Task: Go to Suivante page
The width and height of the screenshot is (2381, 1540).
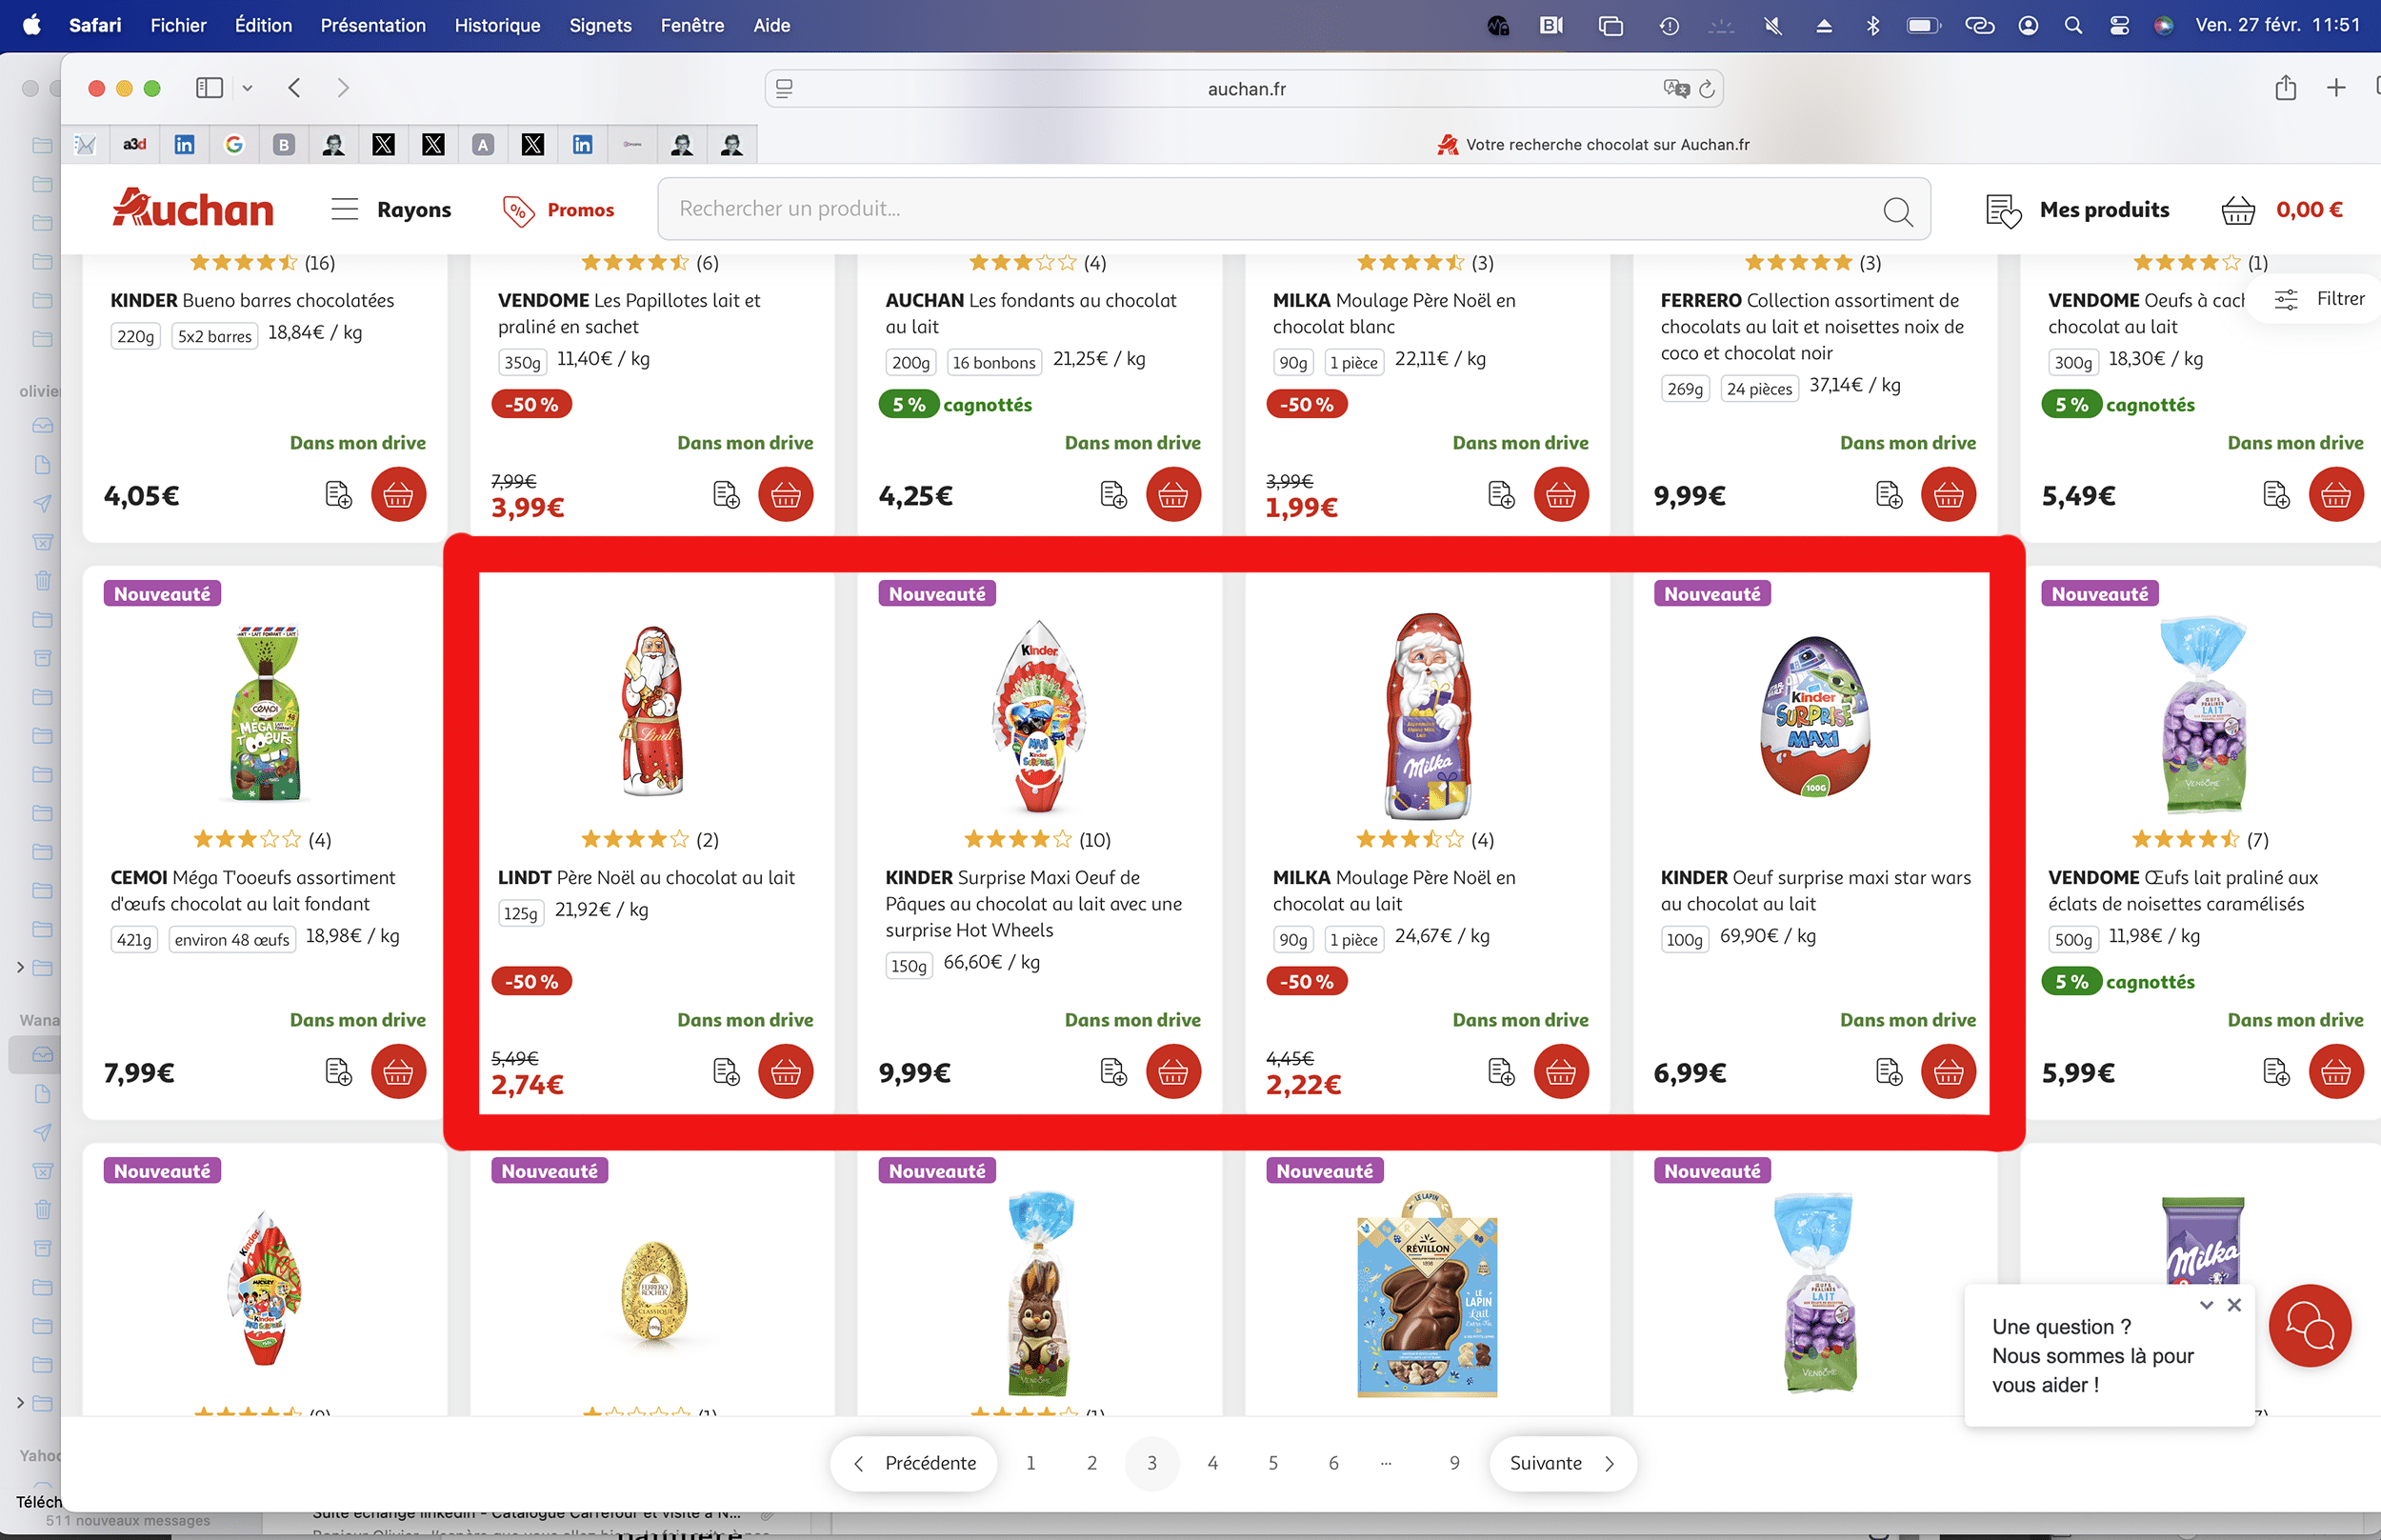Action: (1562, 1463)
